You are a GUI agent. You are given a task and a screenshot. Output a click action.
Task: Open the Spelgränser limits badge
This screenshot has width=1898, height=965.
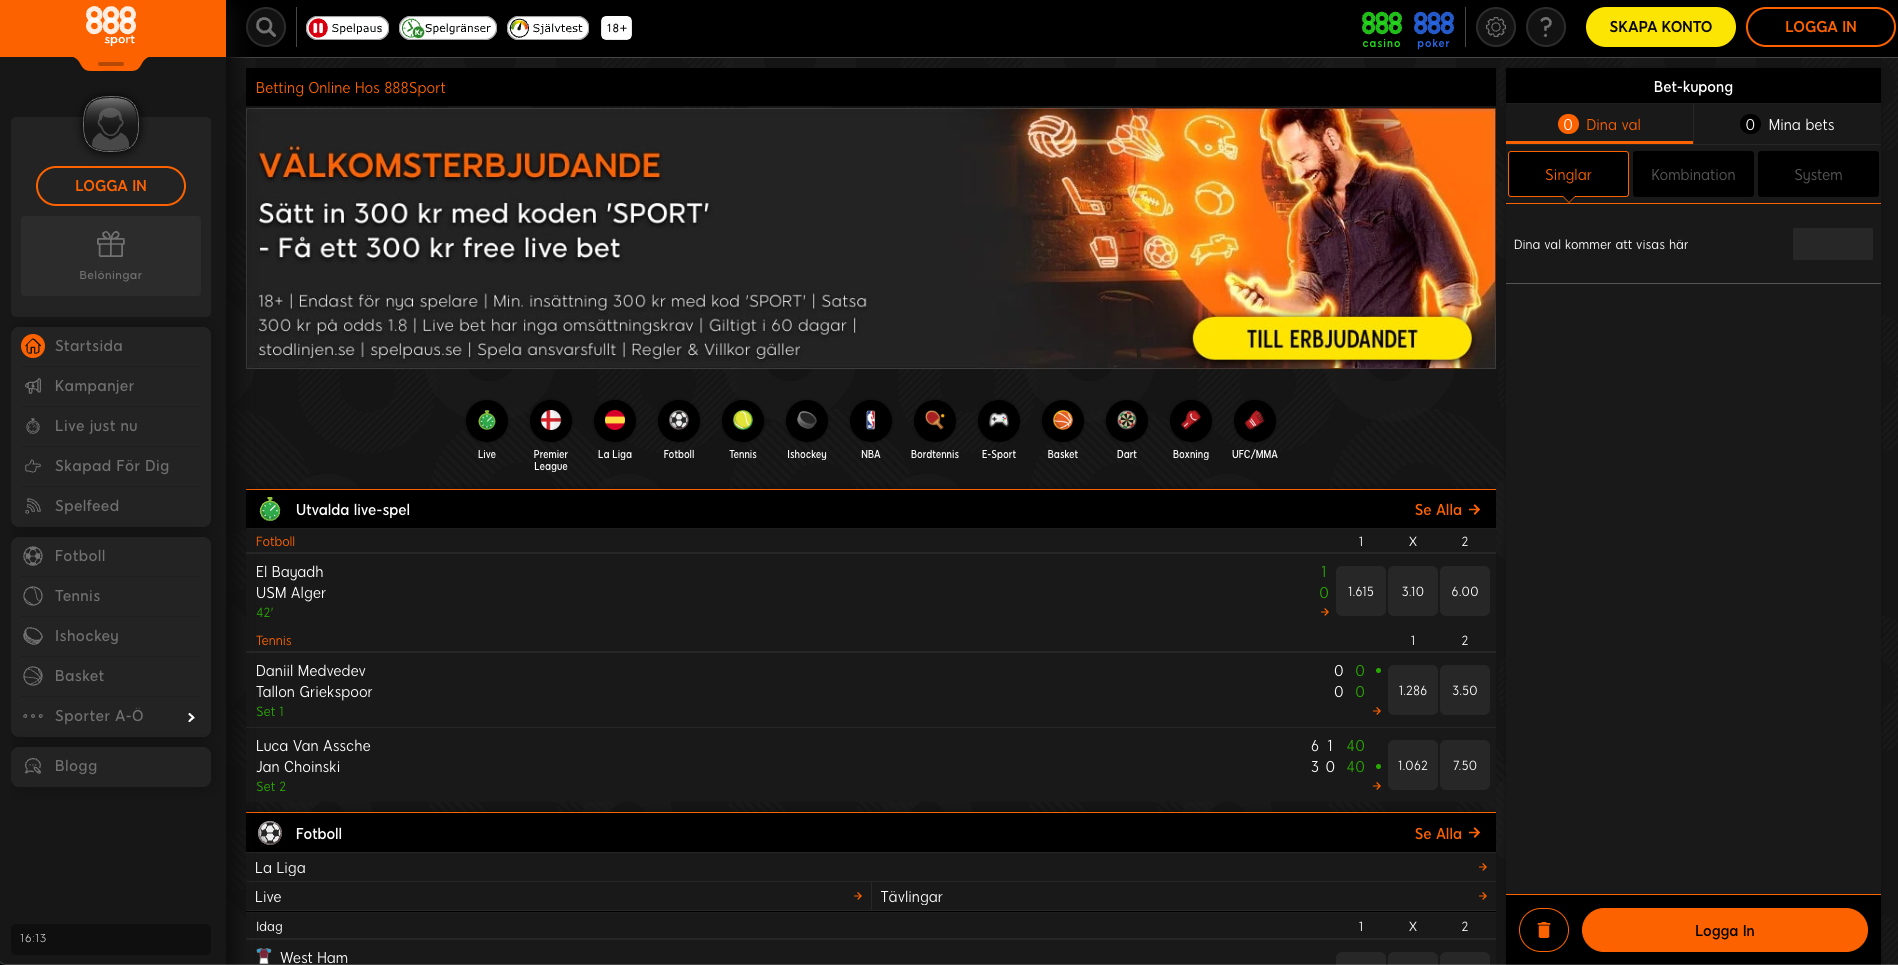(447, 28)
